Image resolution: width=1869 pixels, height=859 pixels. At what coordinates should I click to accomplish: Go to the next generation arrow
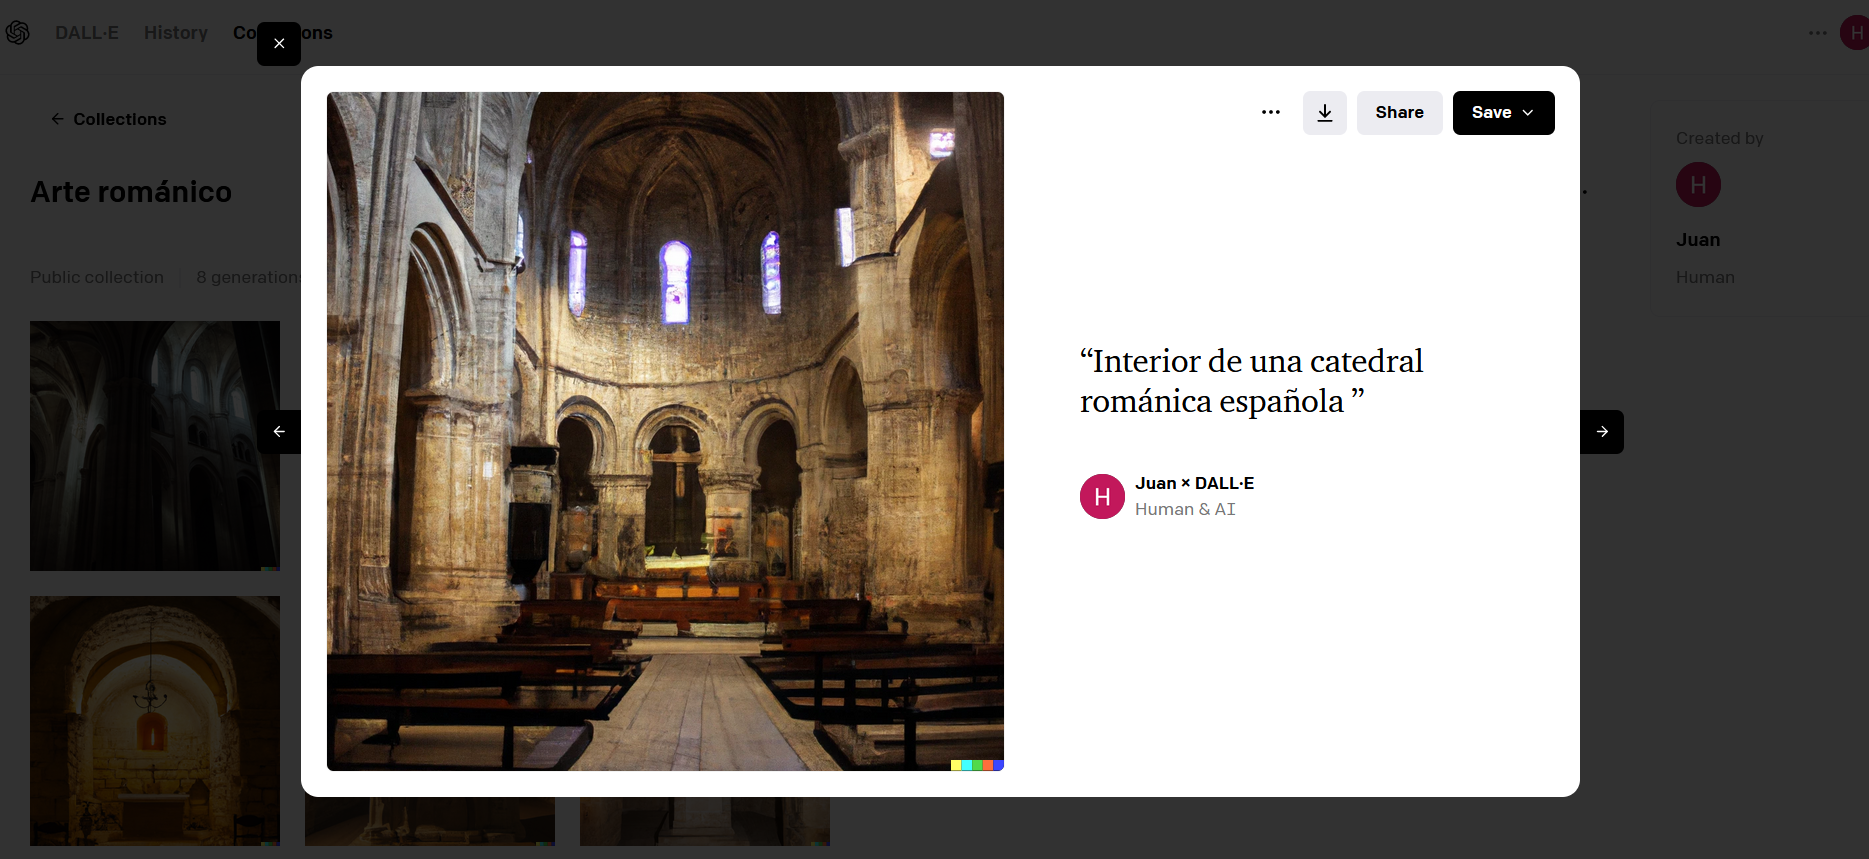pos(1602,432)
